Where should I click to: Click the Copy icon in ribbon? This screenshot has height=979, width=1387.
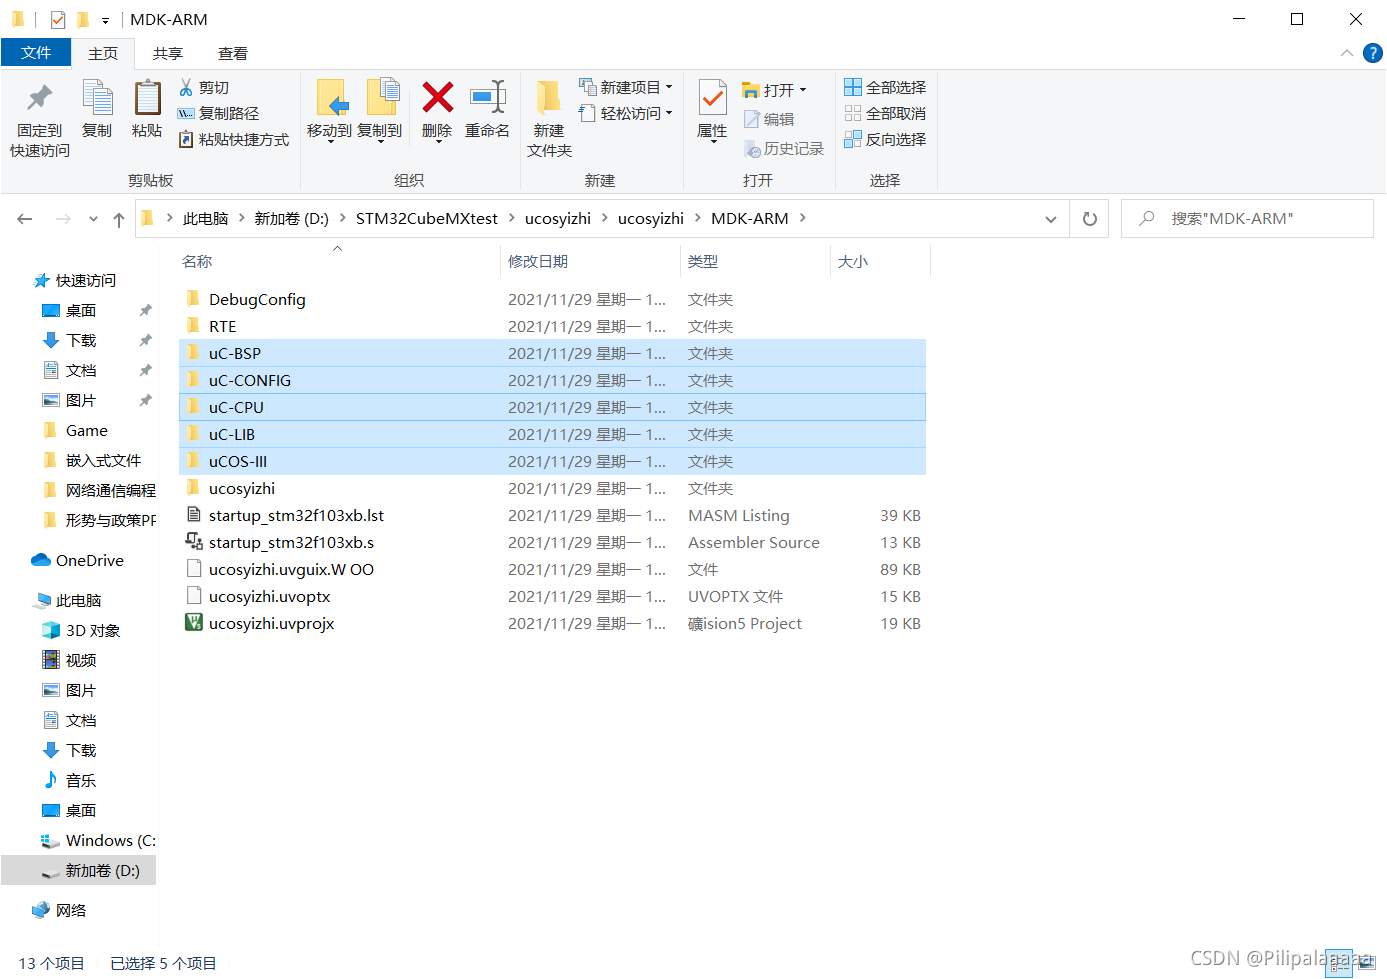pos(97,98)
